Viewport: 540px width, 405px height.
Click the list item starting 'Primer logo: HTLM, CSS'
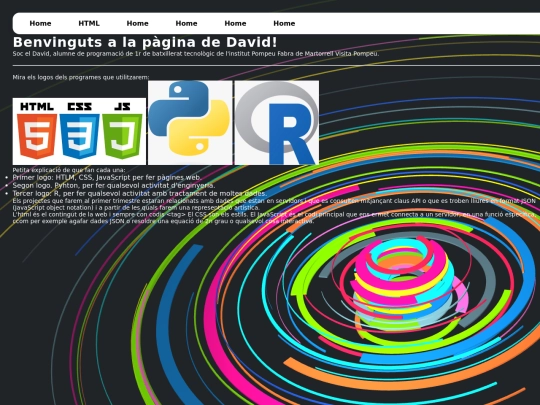(x=107, y=177)
